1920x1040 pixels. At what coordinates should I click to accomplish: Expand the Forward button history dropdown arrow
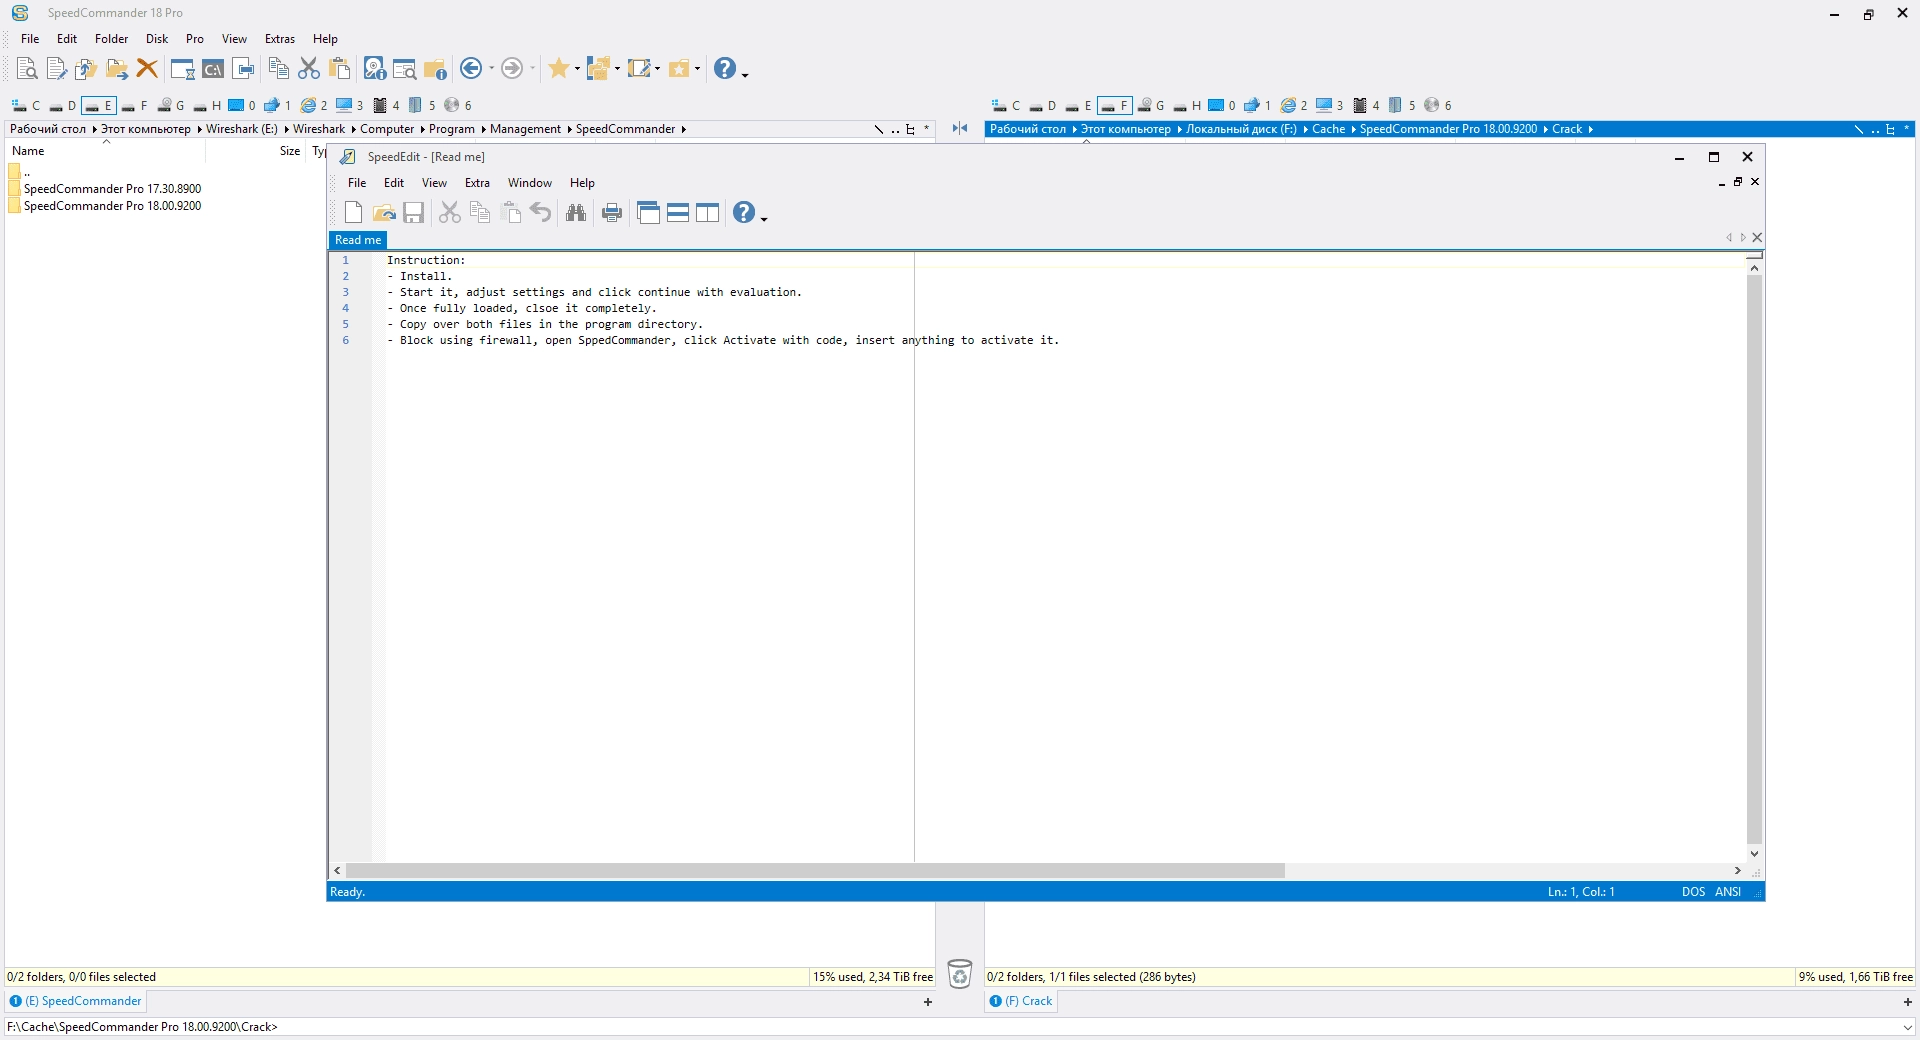pyautogui.click(x=532, y=69)
